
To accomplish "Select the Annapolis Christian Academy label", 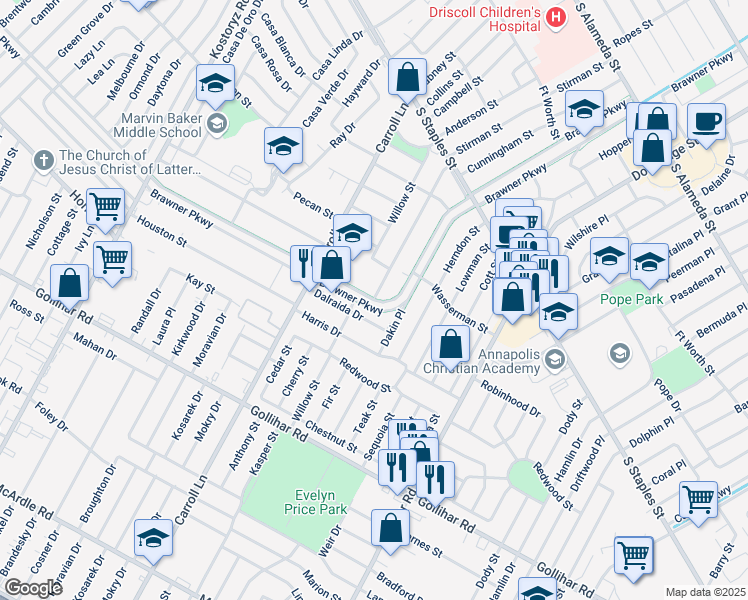I will tap(482, 362).
